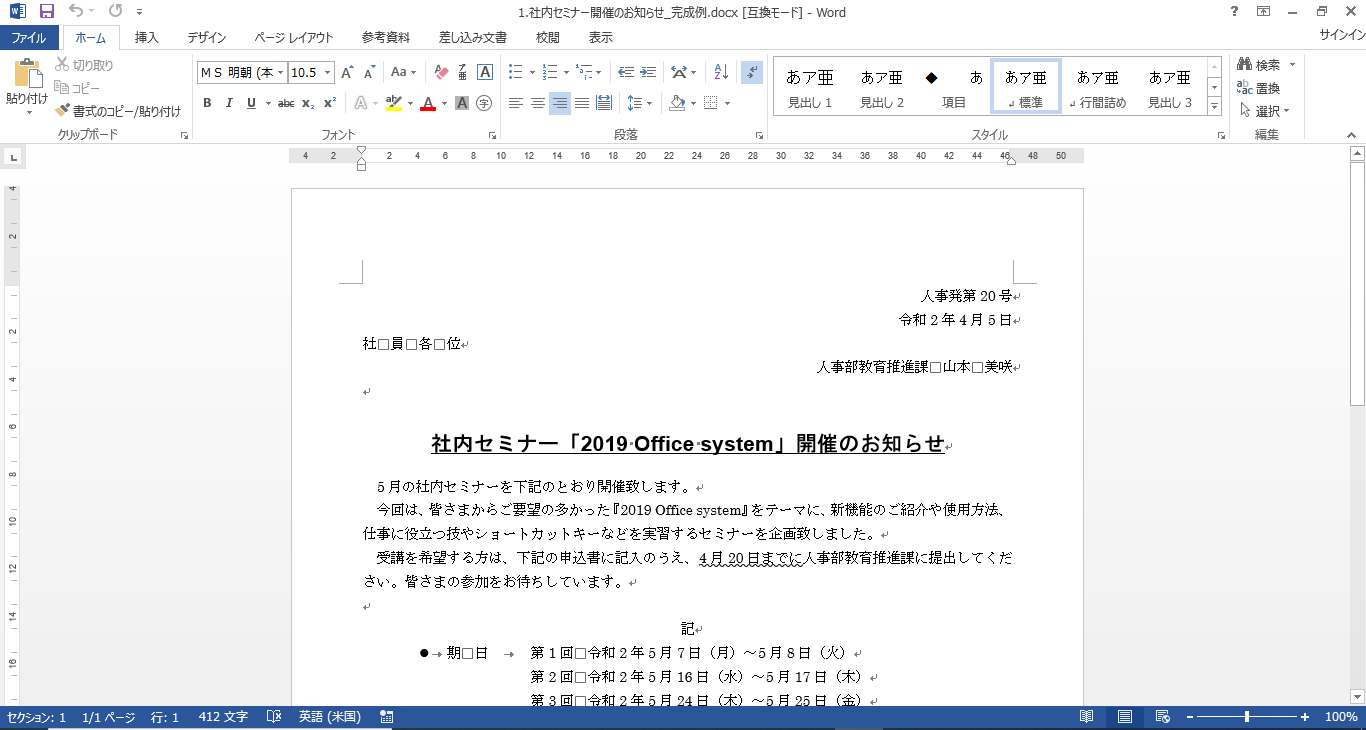Click the 100% zoom level indicator
1366x730 pixels.
click(1341, 717)
